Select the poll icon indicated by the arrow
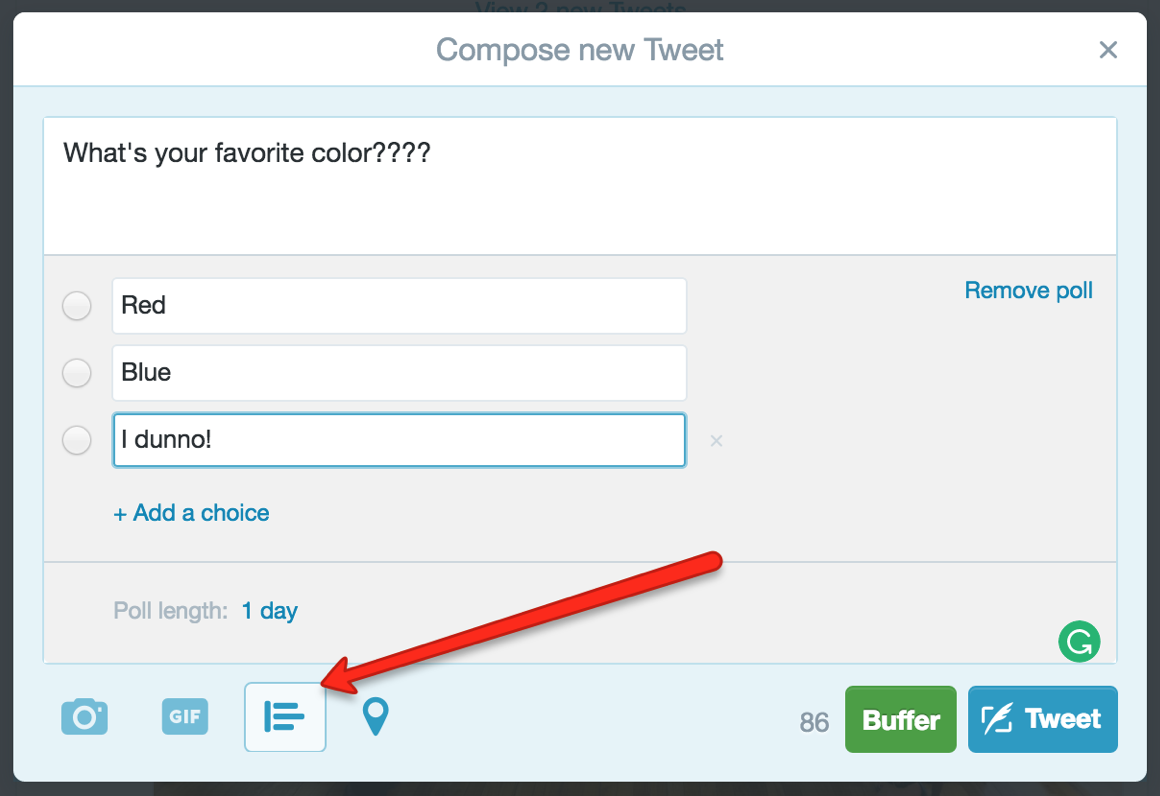 pos(285,717)
